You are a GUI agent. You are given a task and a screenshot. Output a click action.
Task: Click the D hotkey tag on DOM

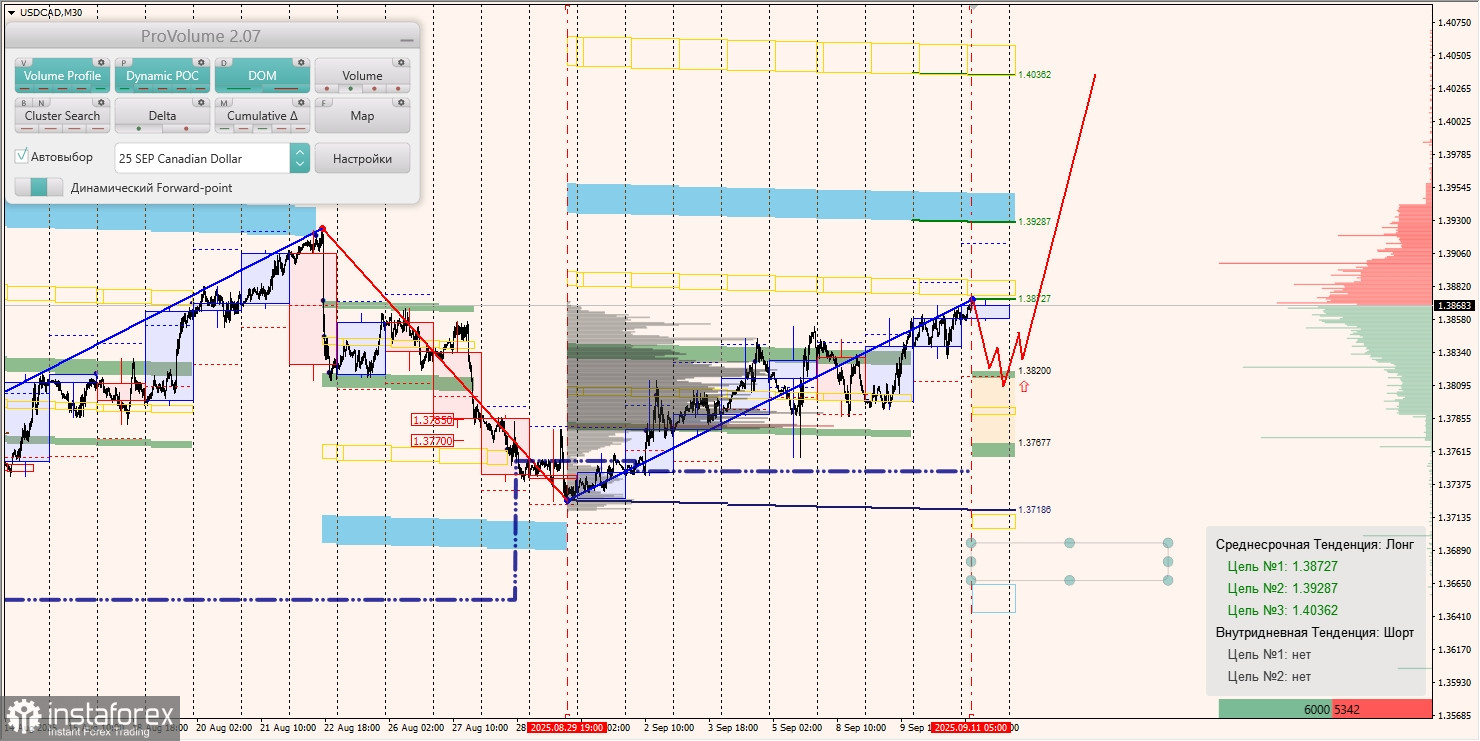(224, 62)
